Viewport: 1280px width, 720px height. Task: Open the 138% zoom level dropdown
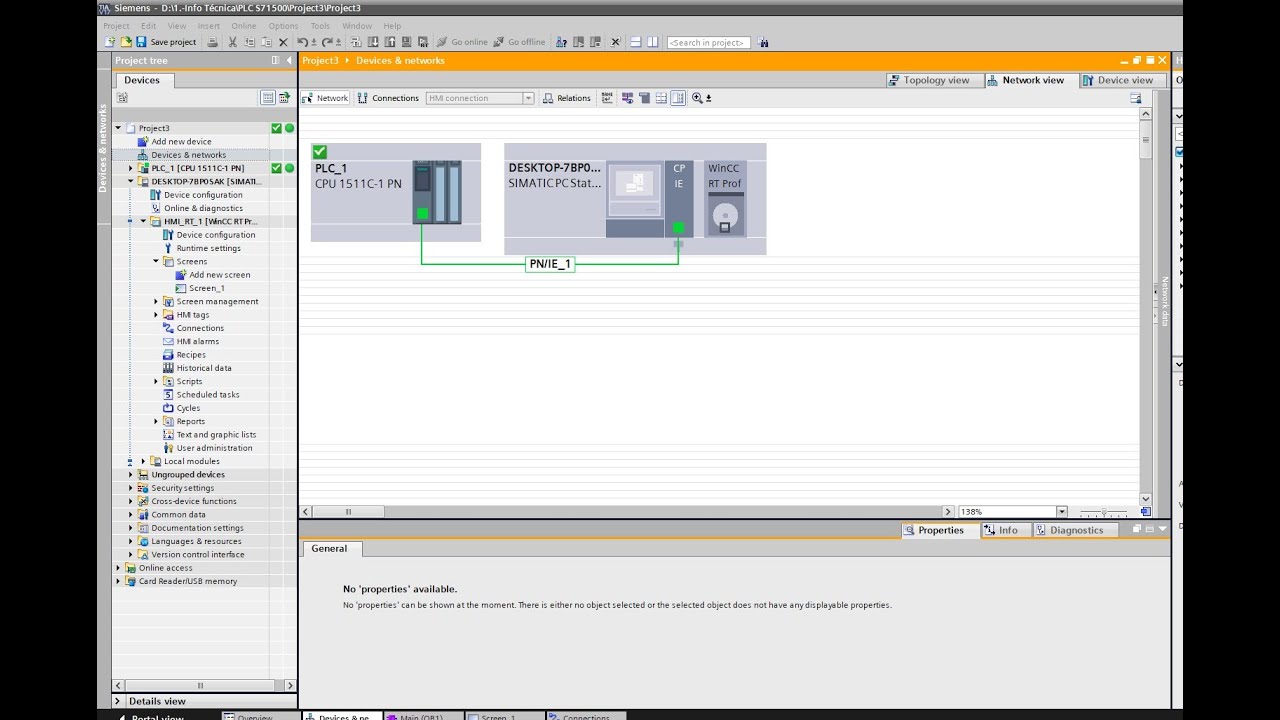[1062, 512]
